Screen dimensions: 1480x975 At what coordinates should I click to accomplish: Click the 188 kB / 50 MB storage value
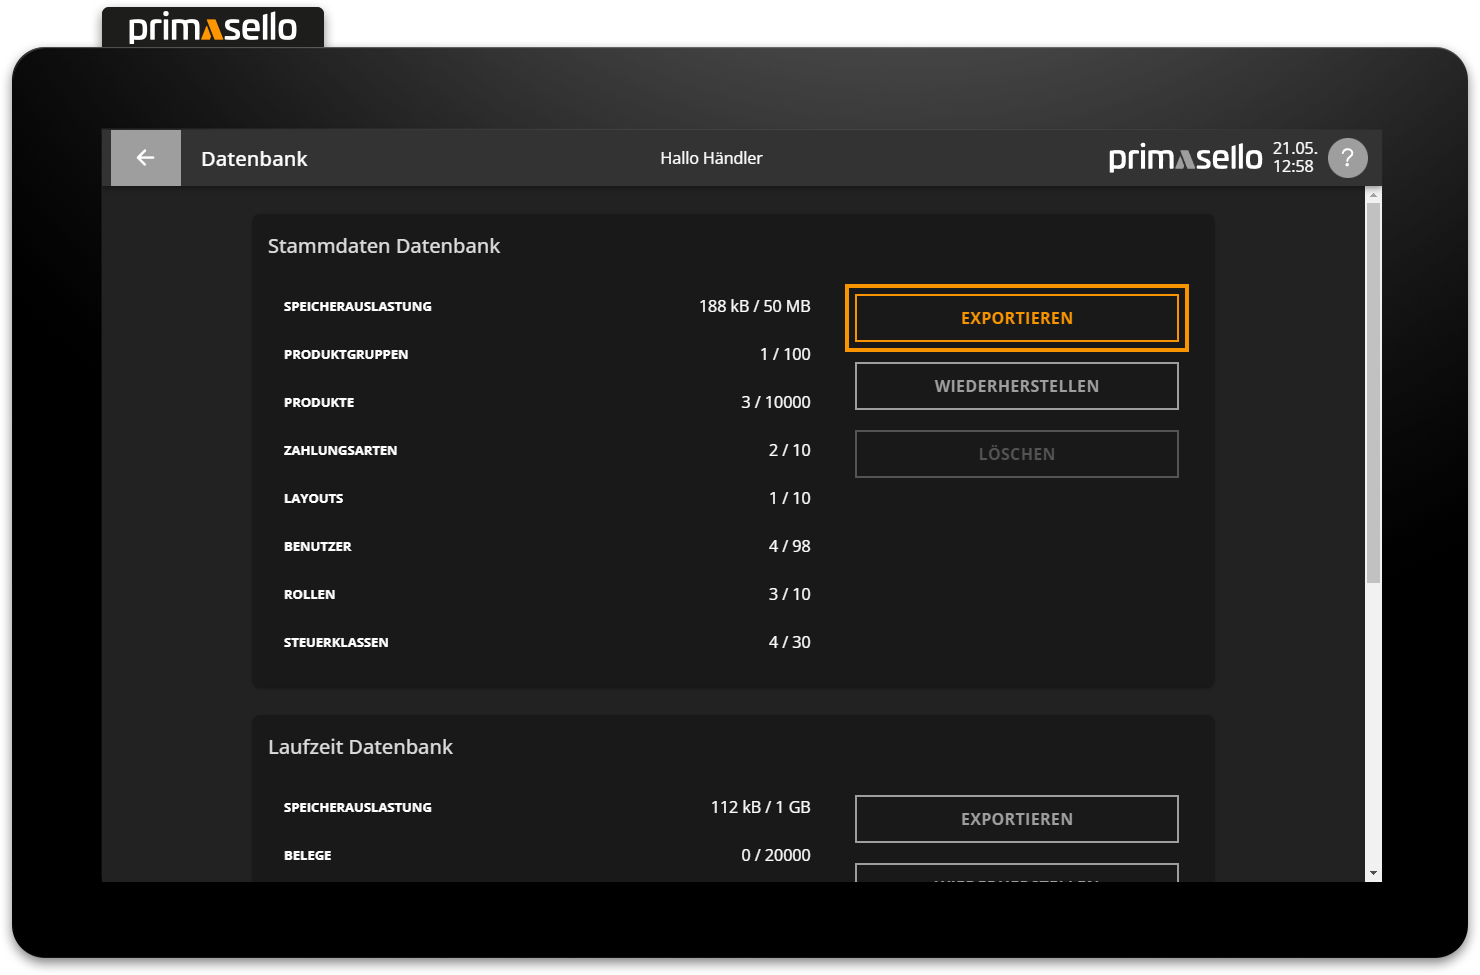(754, 306)
